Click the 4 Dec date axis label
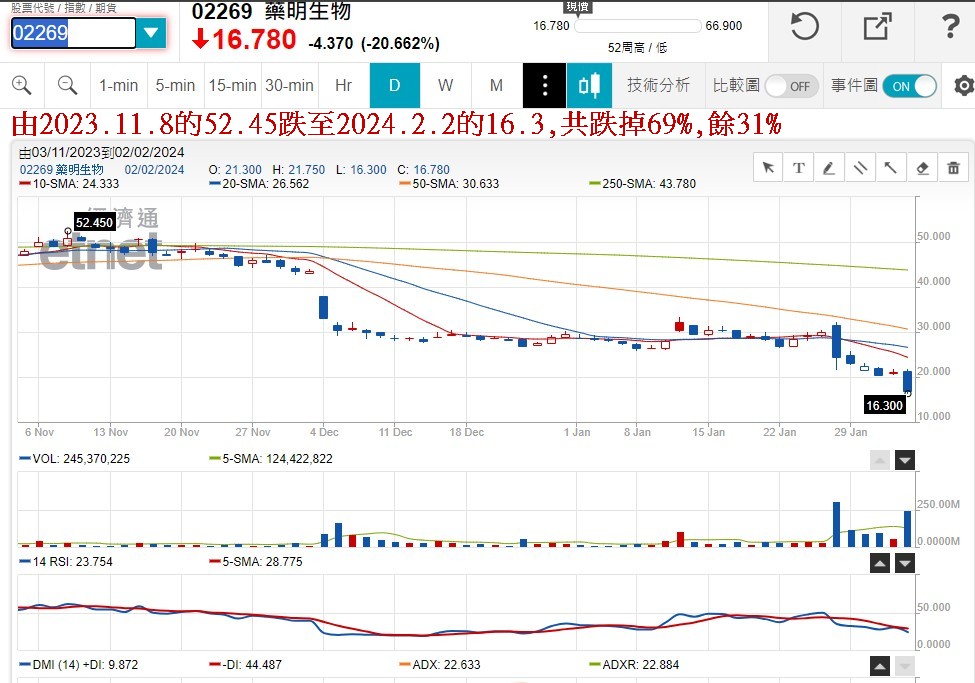975x683 pixels. click(x=324, y=432)
